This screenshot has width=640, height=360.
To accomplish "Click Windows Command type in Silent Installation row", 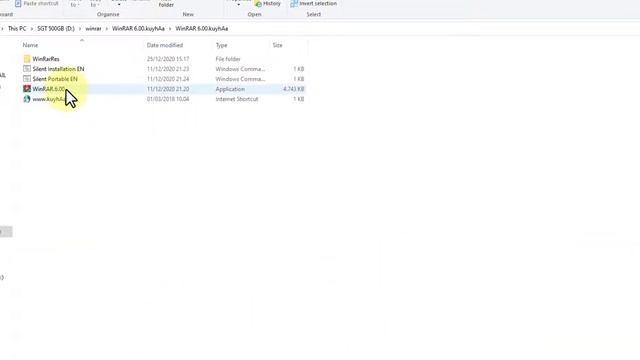I will click(240, 69).
